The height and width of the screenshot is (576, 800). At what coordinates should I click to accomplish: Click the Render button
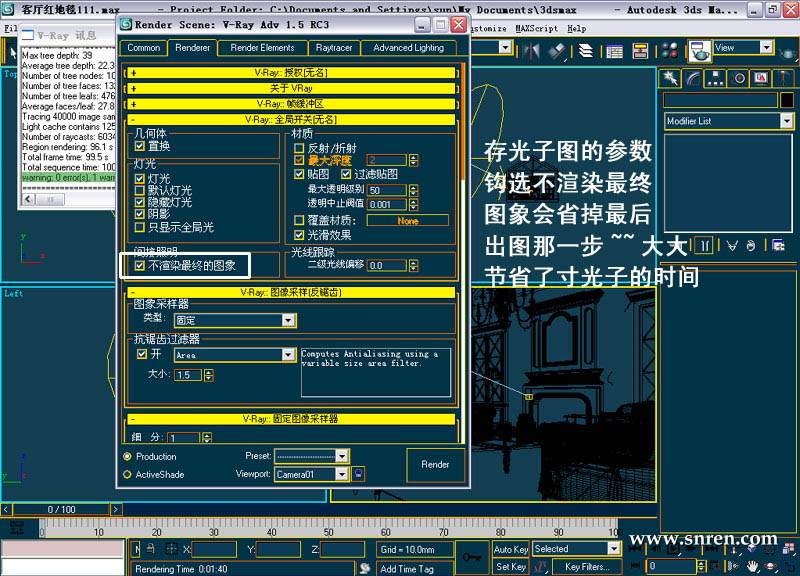coord(435,465)
